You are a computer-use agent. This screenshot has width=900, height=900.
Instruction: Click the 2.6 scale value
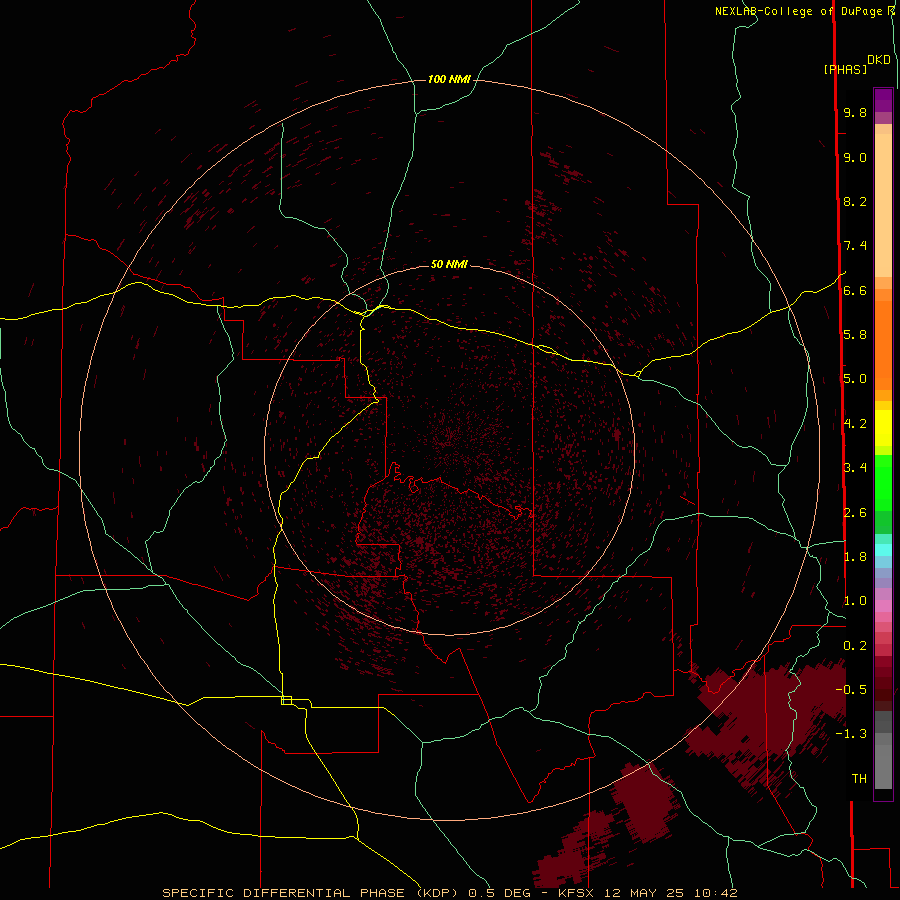[855, 513]
